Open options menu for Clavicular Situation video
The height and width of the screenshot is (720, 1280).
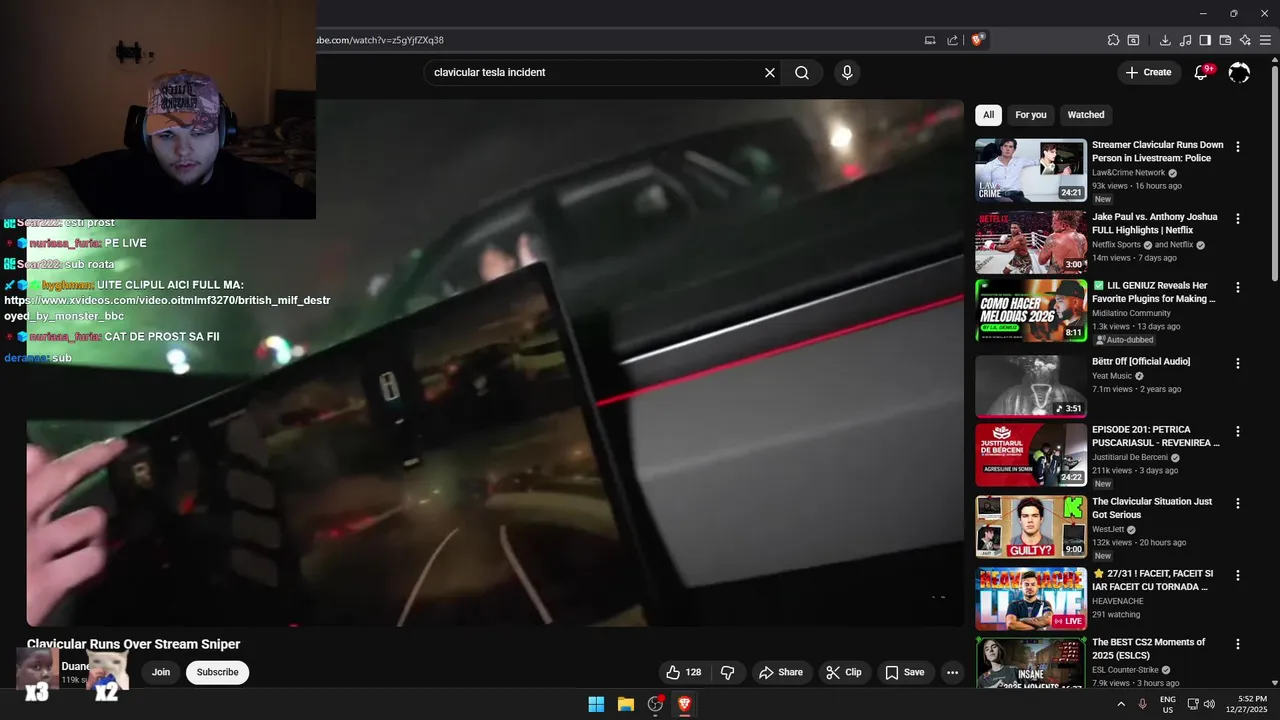click(x=1238, y=503)
